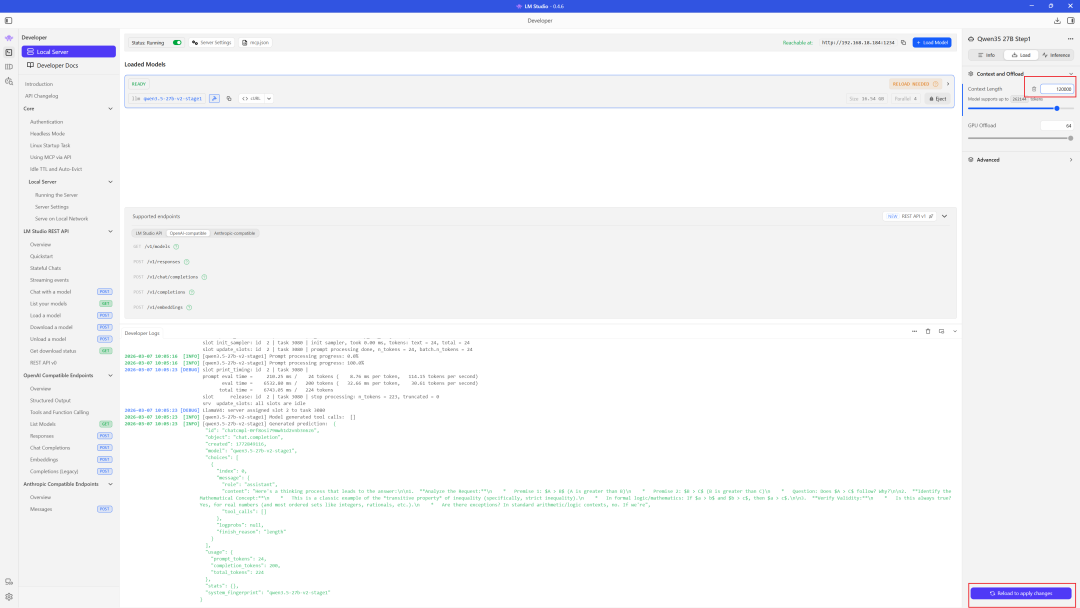The image size is (1080, 608).
Task: Adjust the Context Length slider
Action: [x=1057, y=108]
